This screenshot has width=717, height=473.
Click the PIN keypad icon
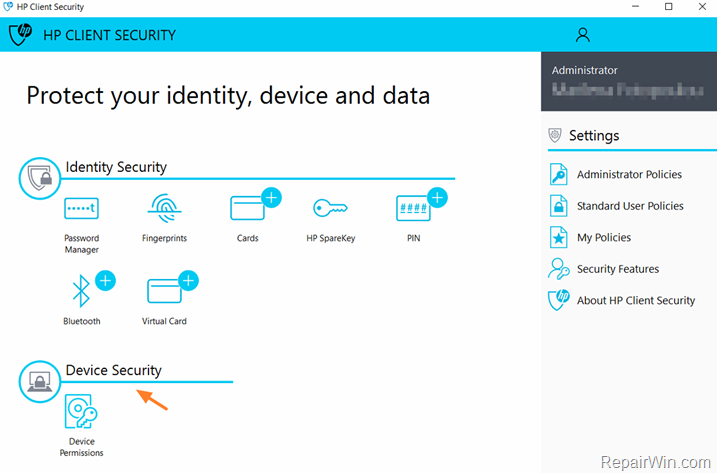point(413,209)
